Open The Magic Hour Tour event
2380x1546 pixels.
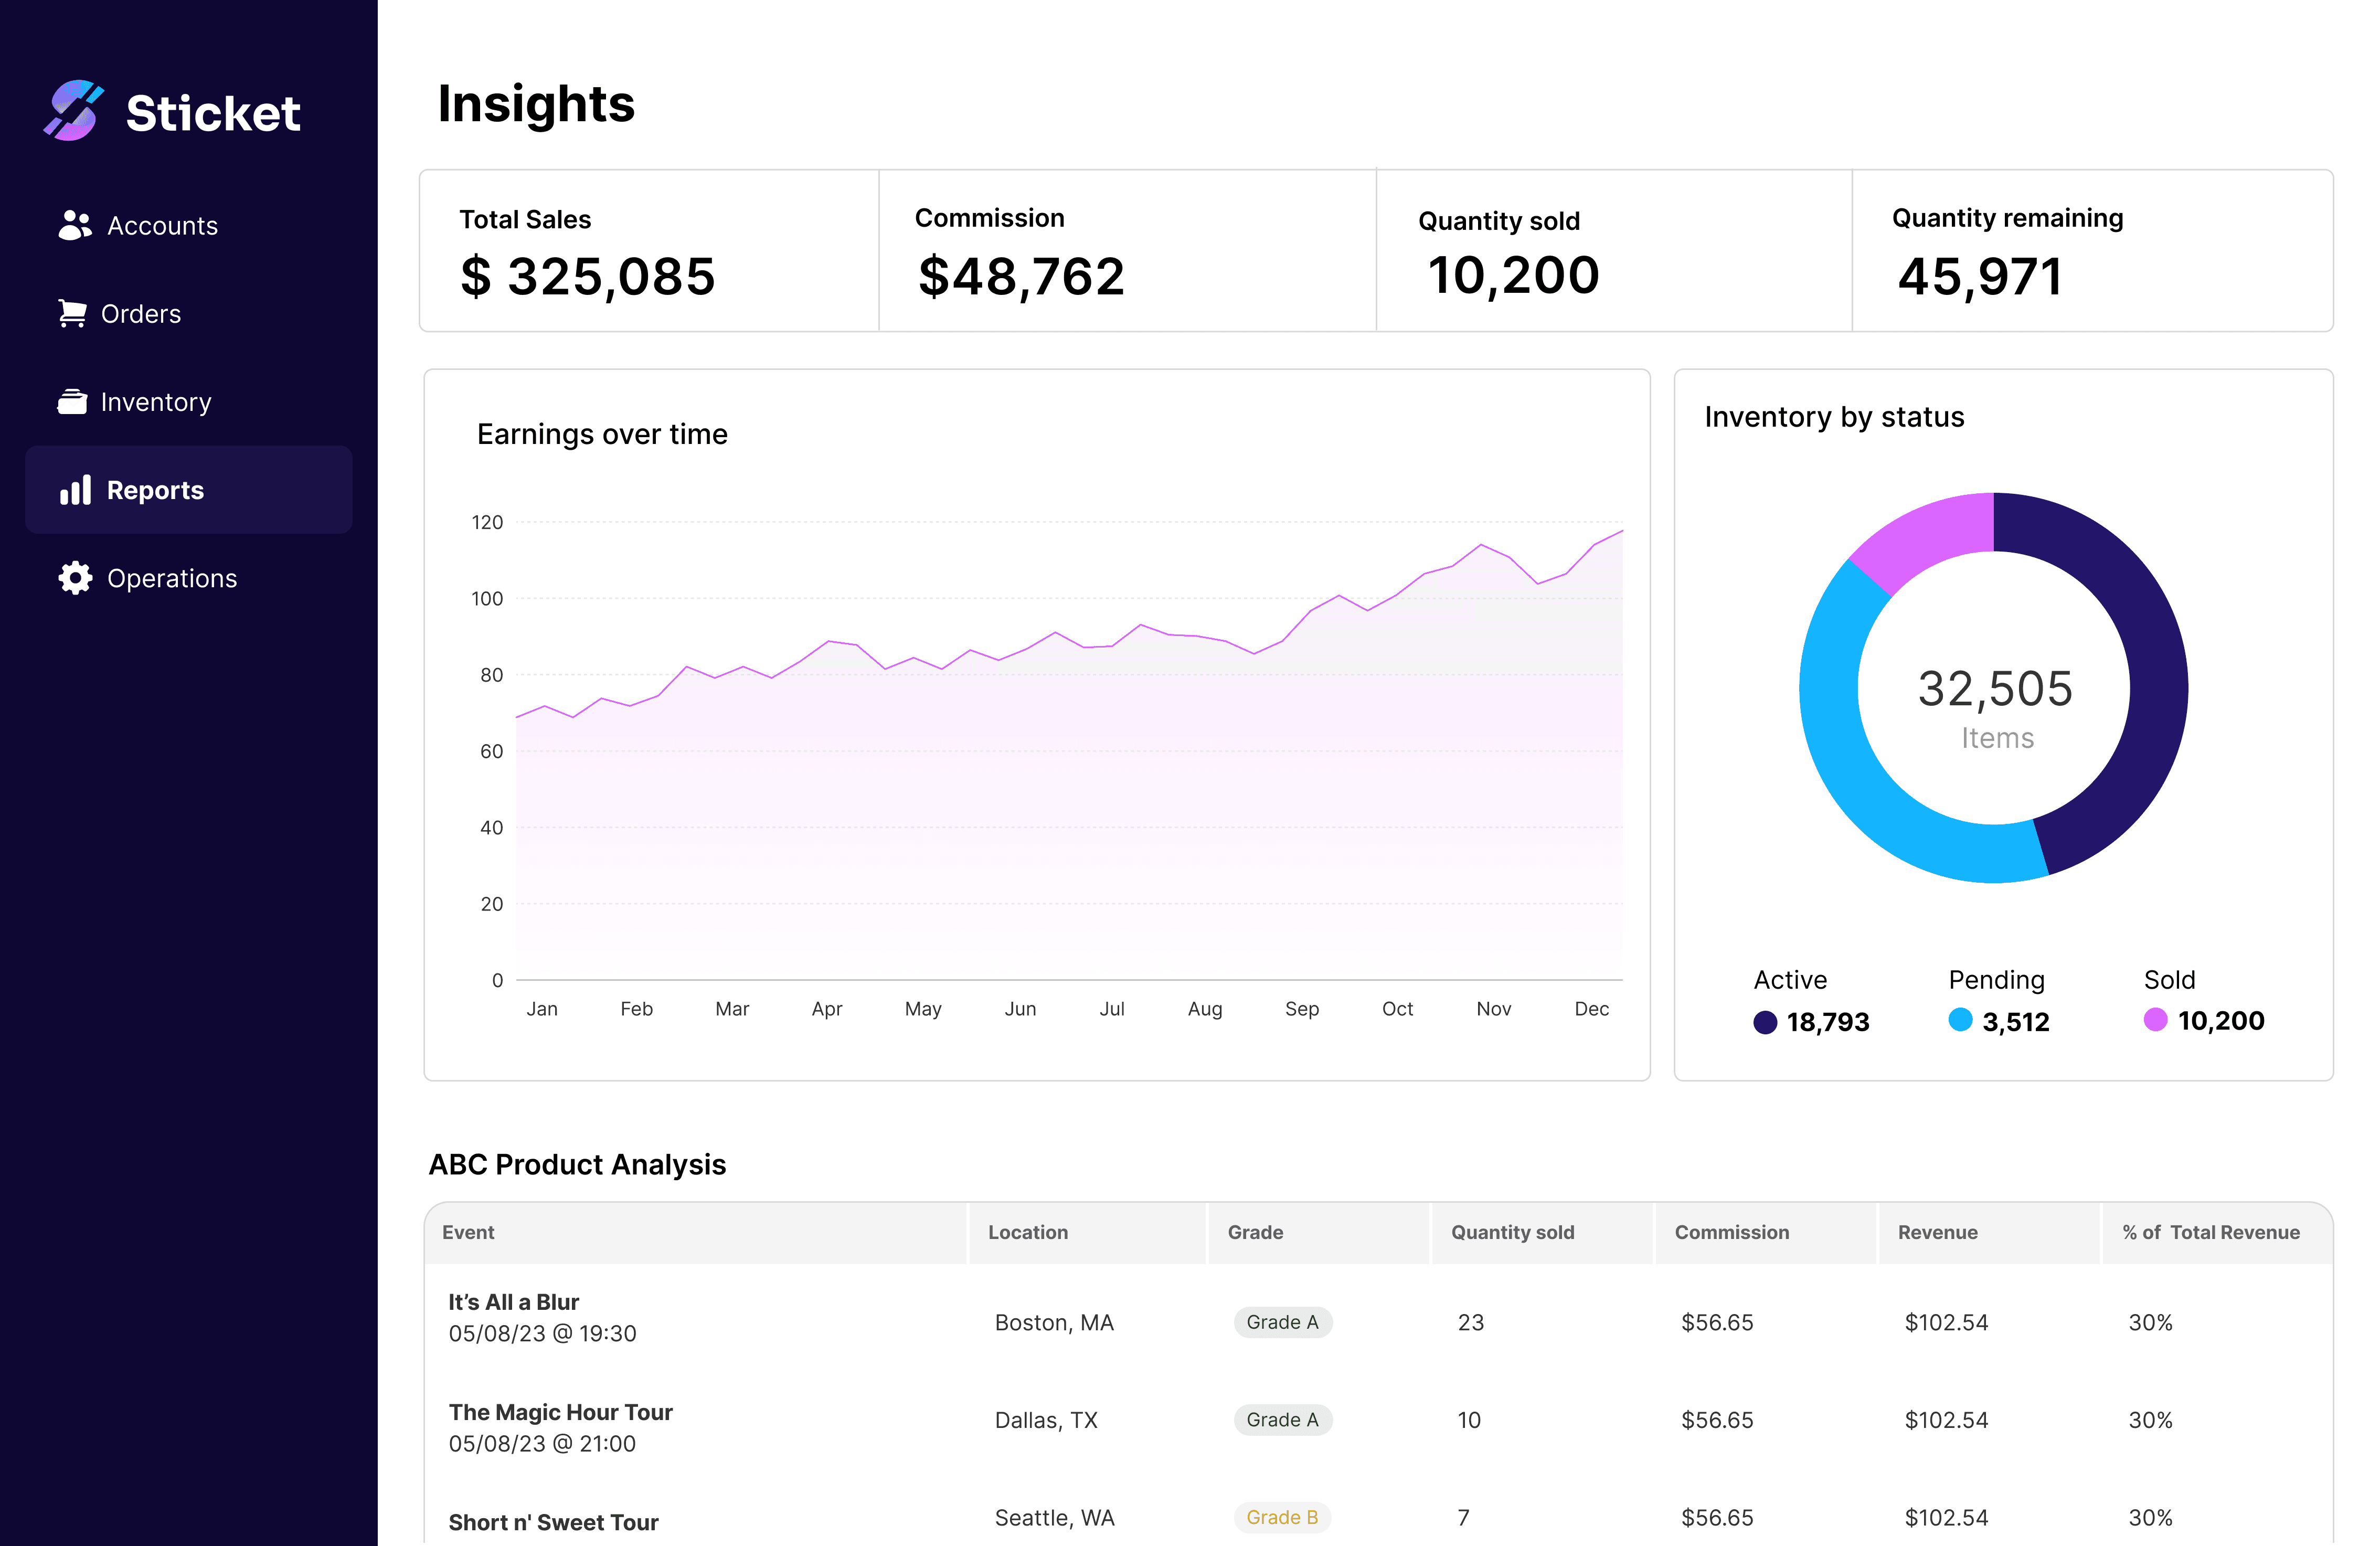[x=560, y=1412]
